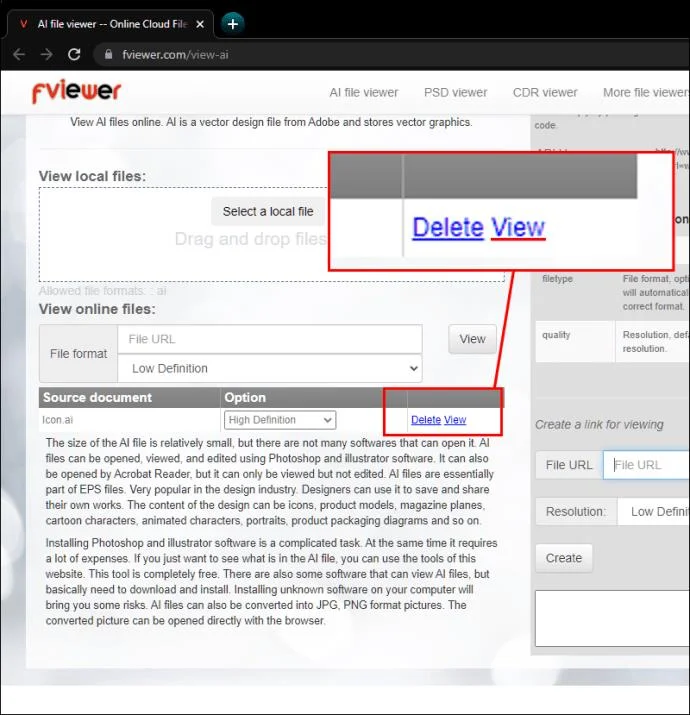
Task: Click the File format label
Action: click(x=78, y=354)
